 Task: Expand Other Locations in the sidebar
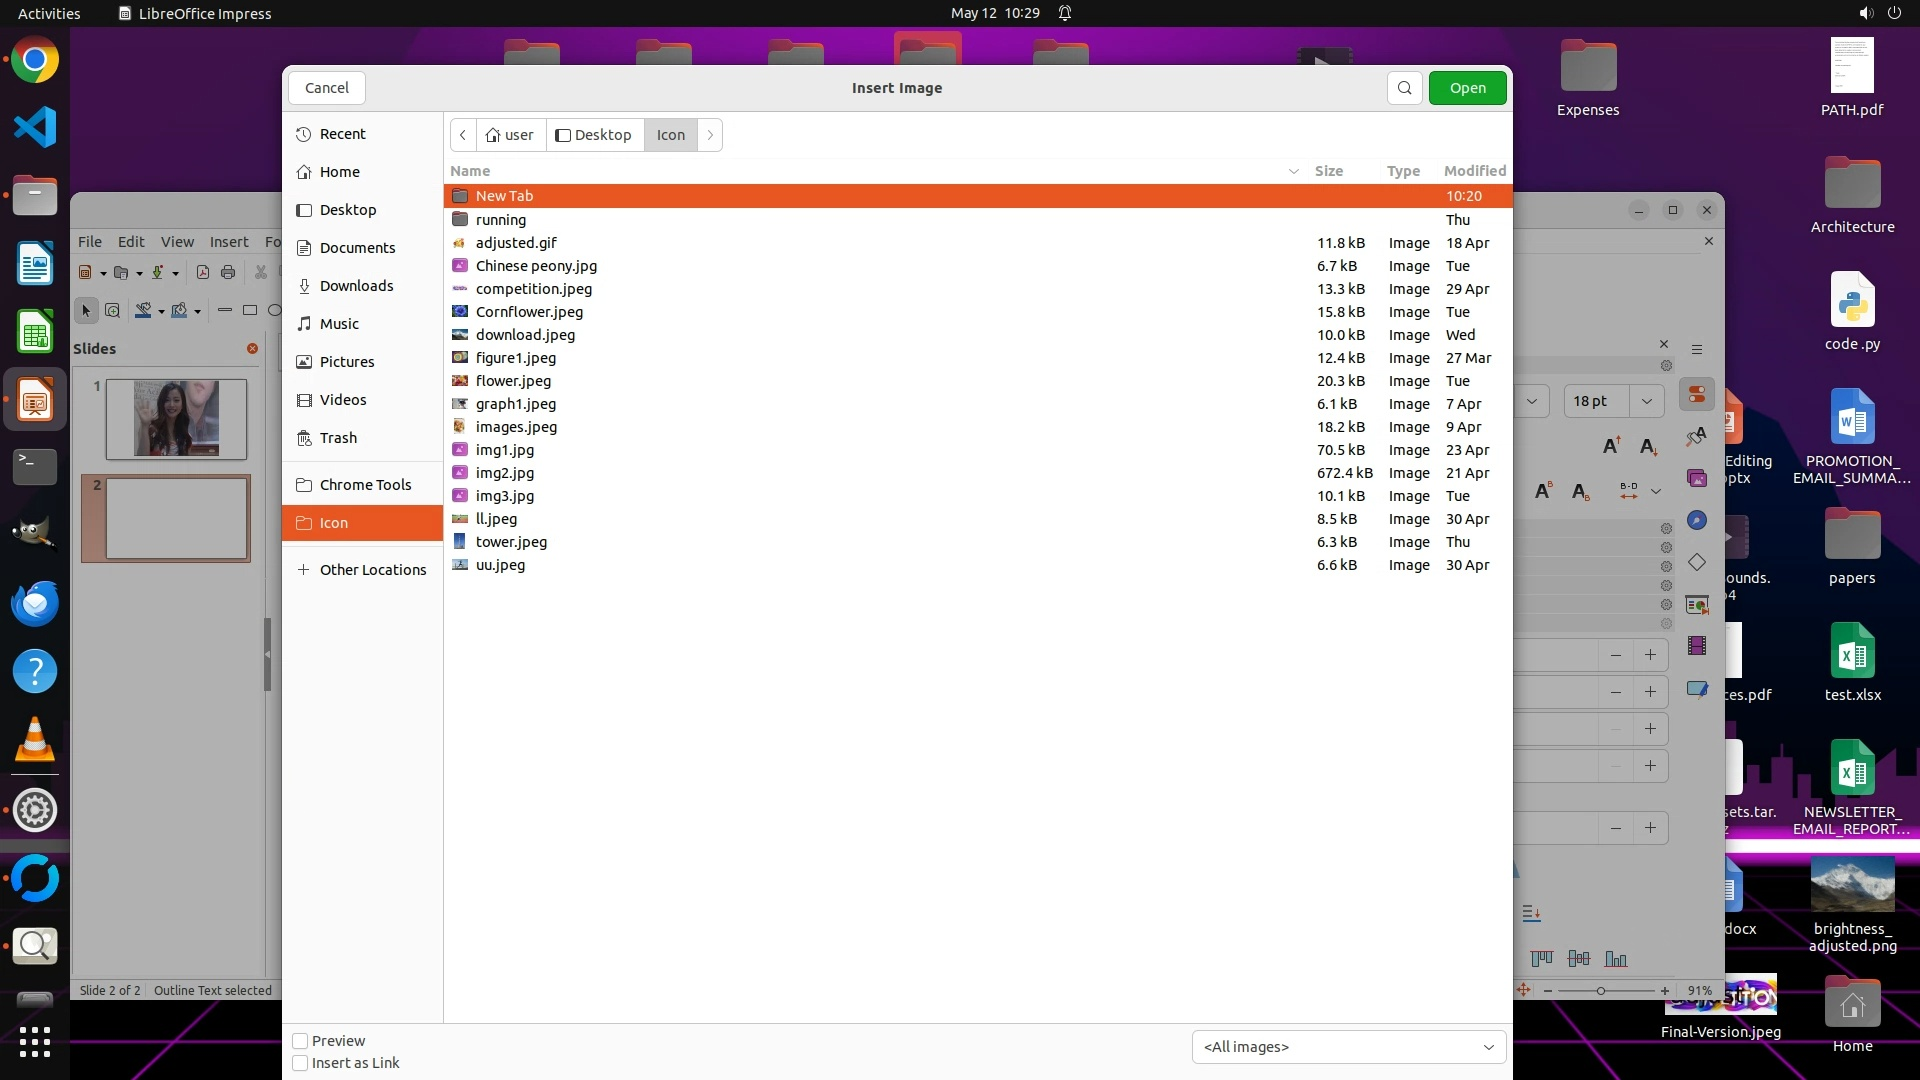coord(372,570)
